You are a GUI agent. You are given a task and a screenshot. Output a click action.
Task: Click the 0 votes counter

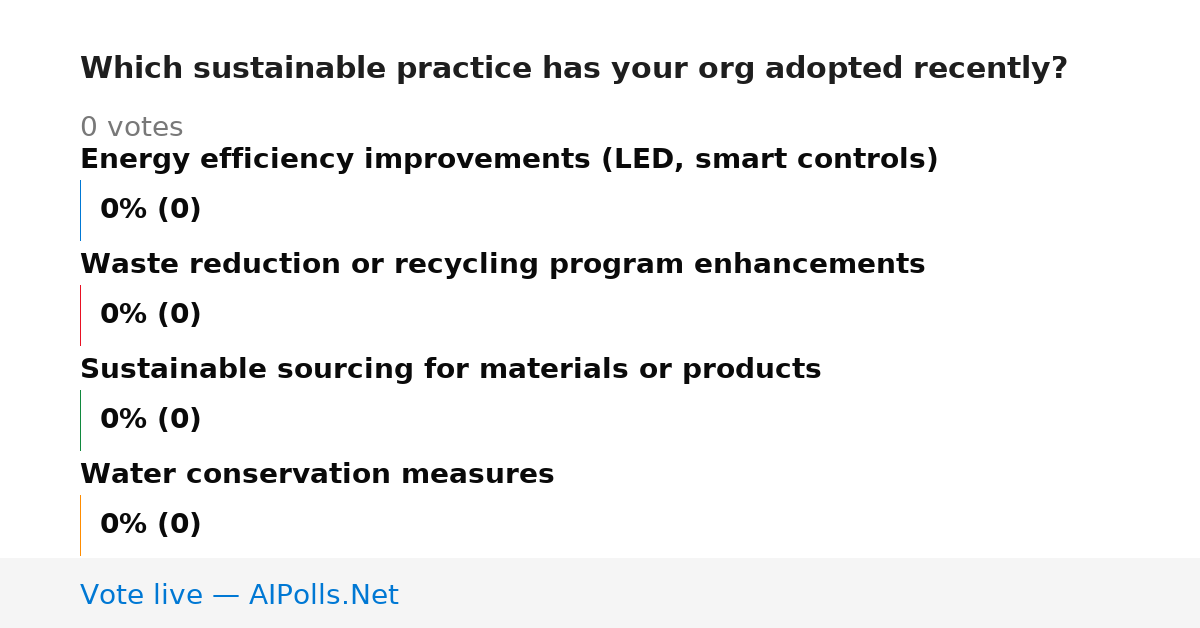click(131, 128)
